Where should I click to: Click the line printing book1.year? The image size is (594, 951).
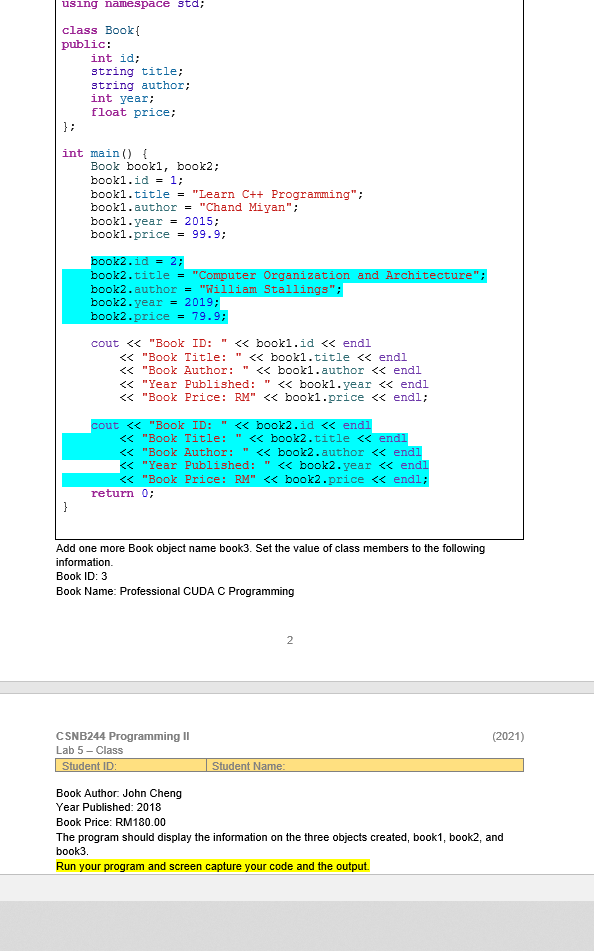274,384
